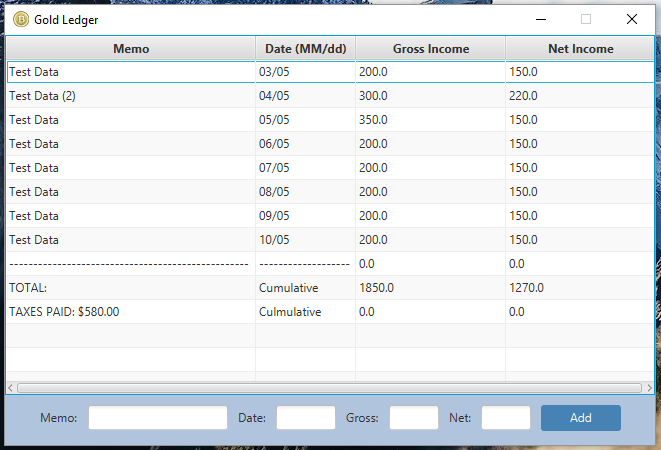Screen dimensions: 661x450
Task: Sort by Date (MM/dd) column header
Action: coord(305,49)
